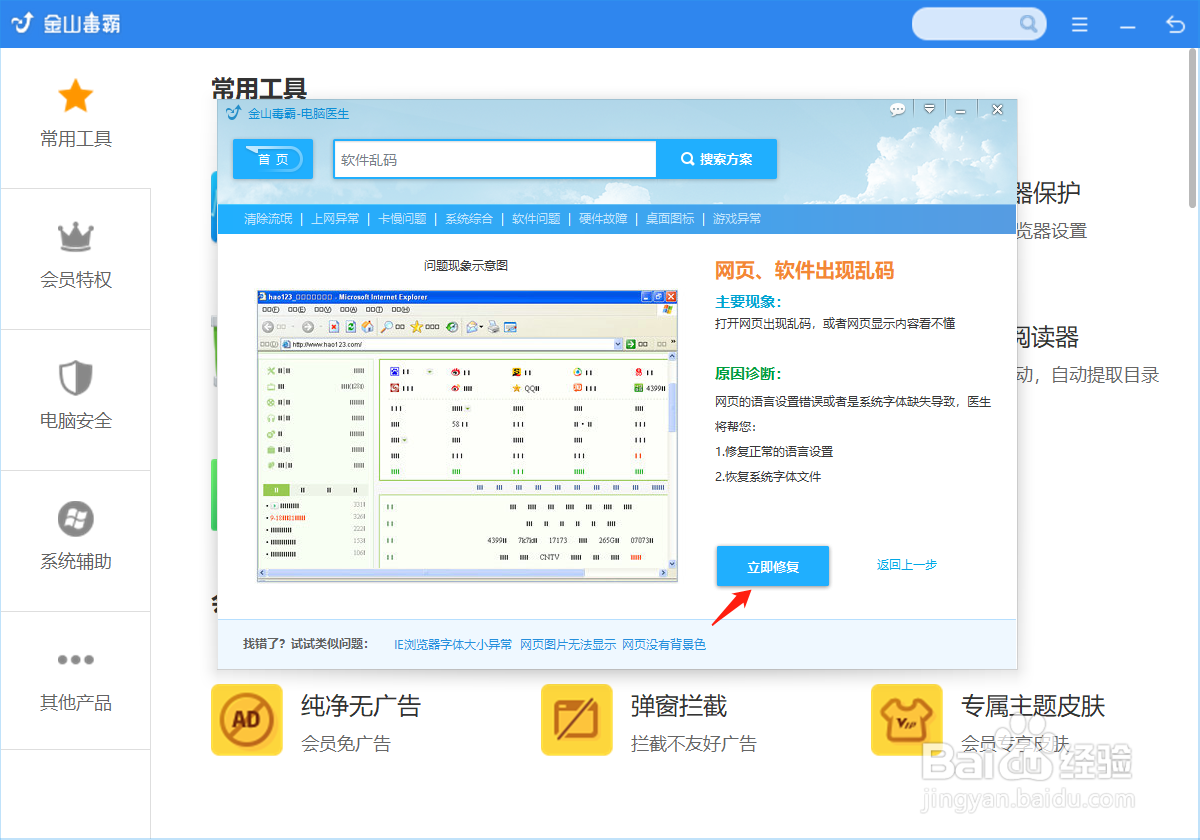Click the 金山毒霸-电脑医生 dialog title
The width and height of the screenshot is (1200, 840).
298,113
